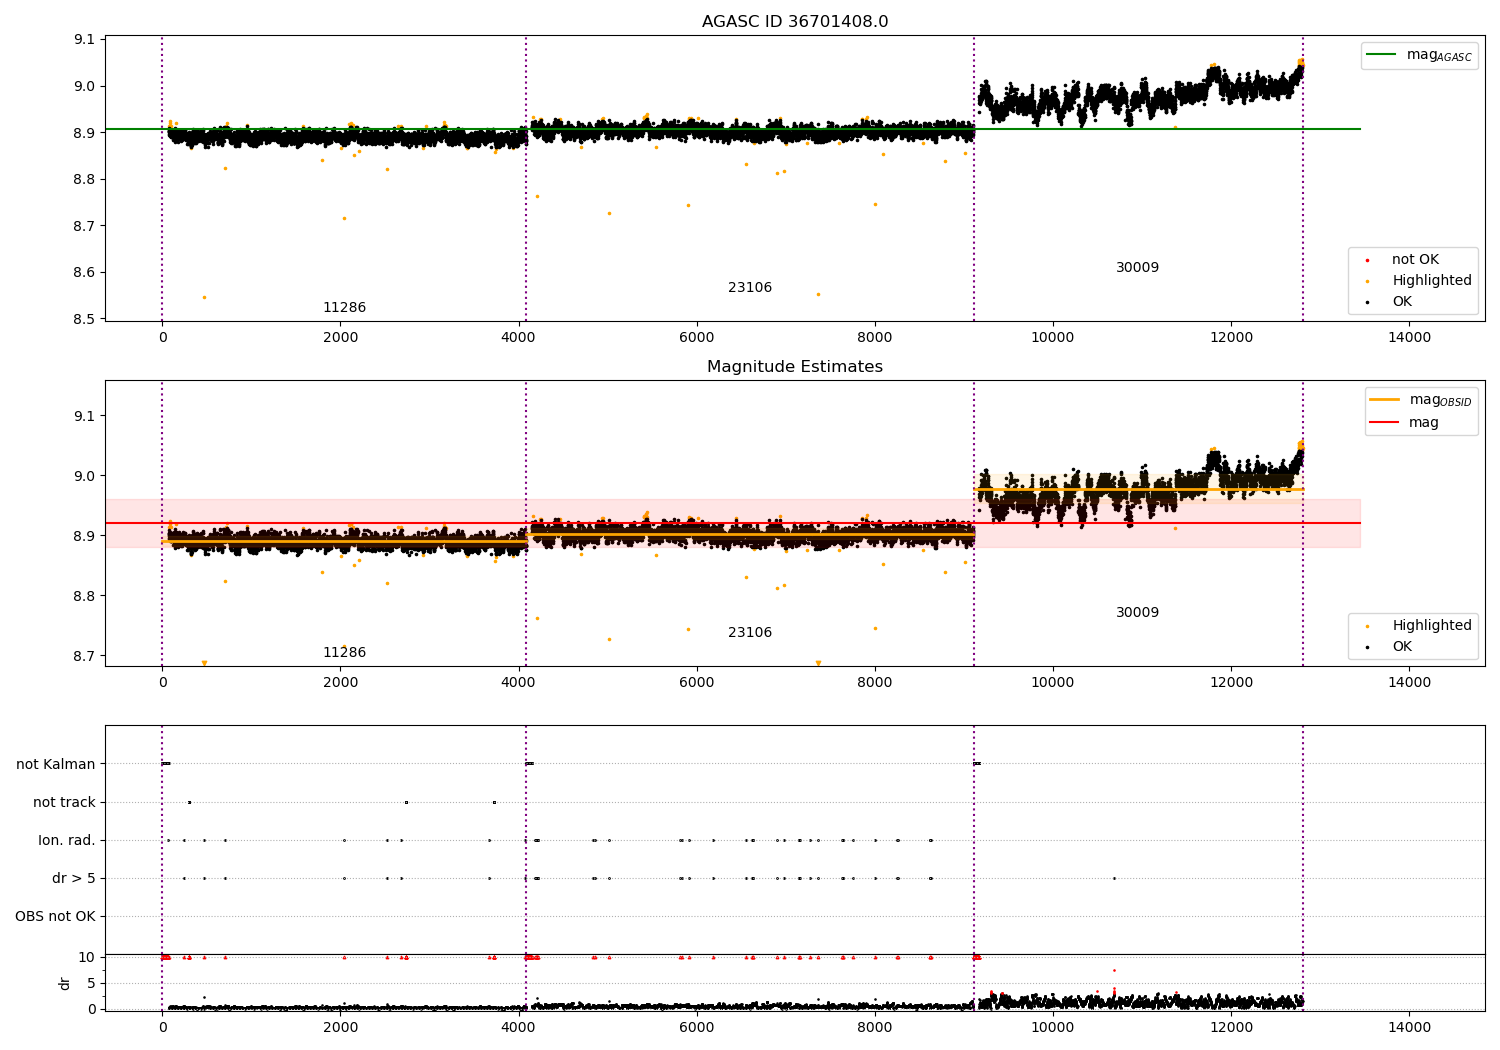1500x1050 pixels.
Task: Click the 'not Kalman' row label
Action: point(56,764)
